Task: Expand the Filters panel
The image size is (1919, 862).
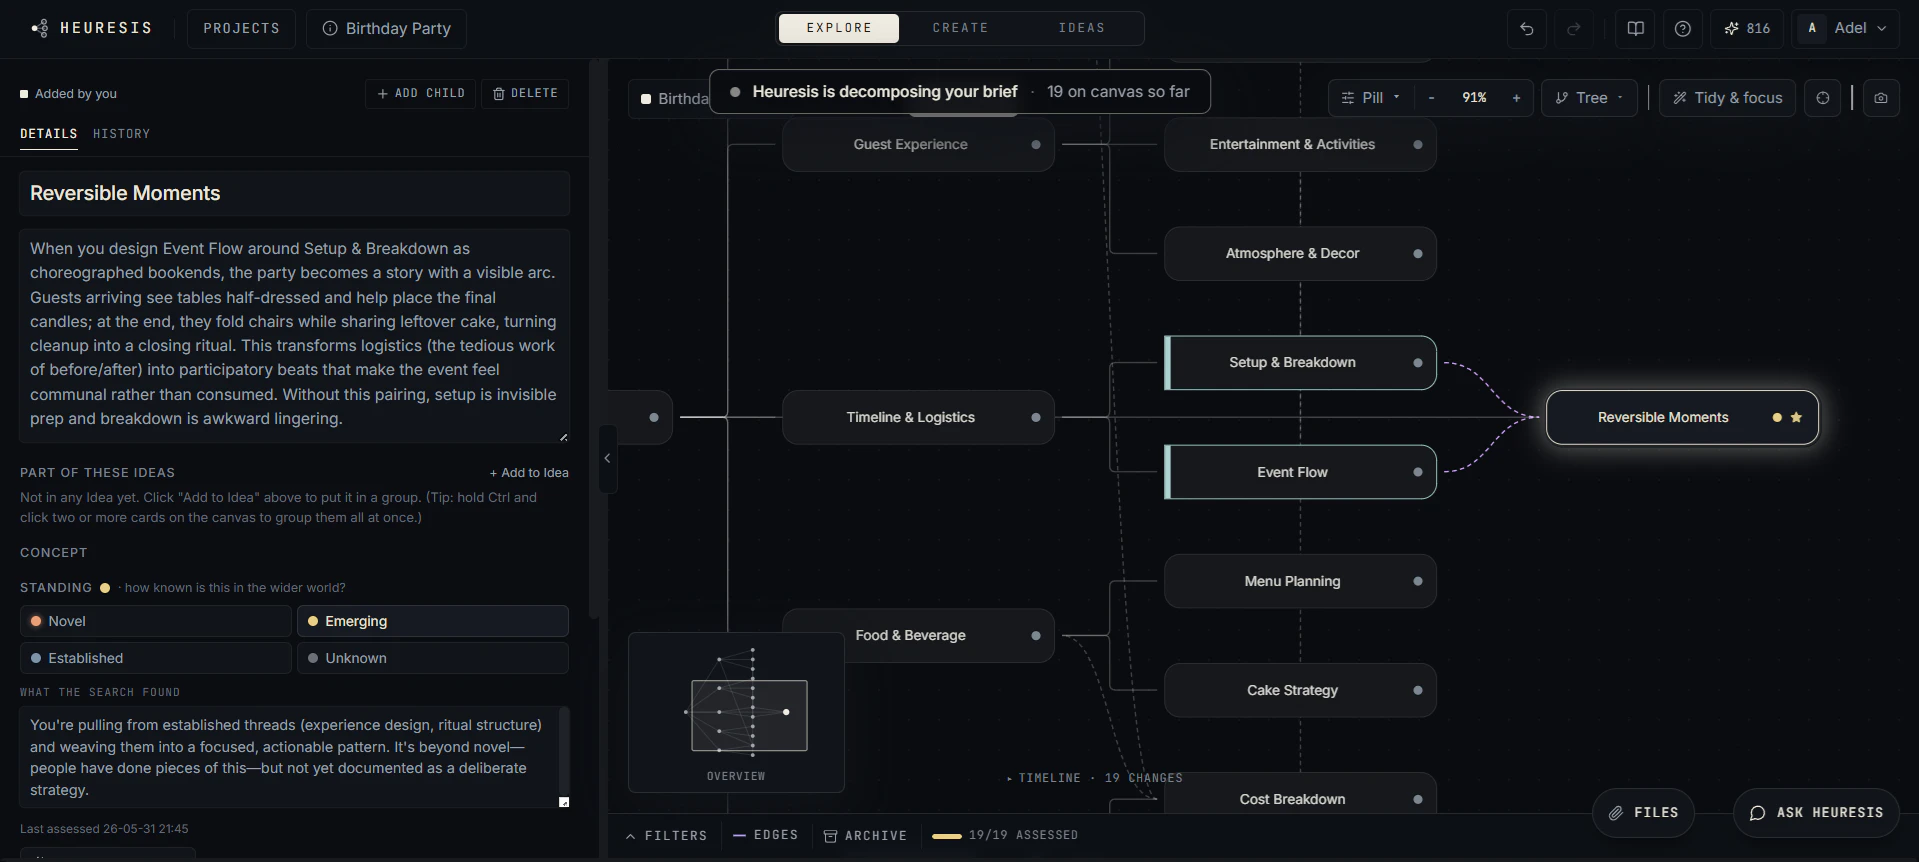Action: point(667,836)
